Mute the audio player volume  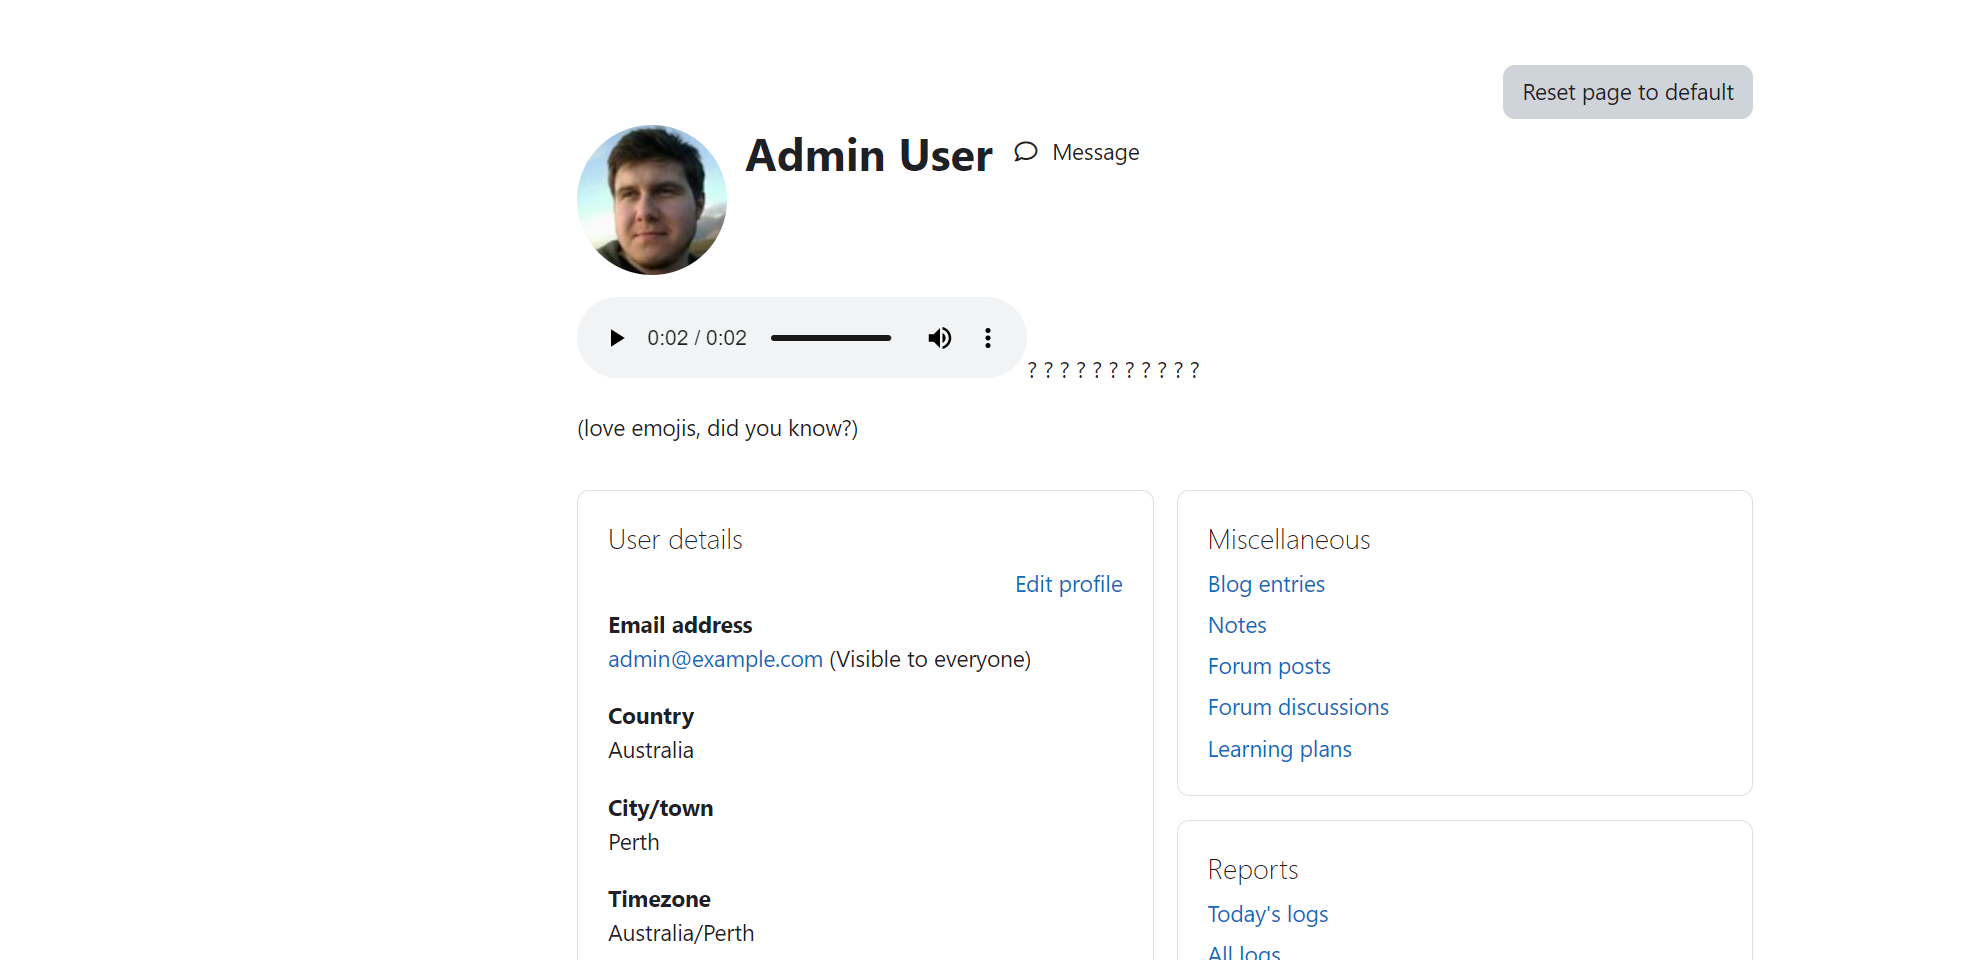coord(939,338)
